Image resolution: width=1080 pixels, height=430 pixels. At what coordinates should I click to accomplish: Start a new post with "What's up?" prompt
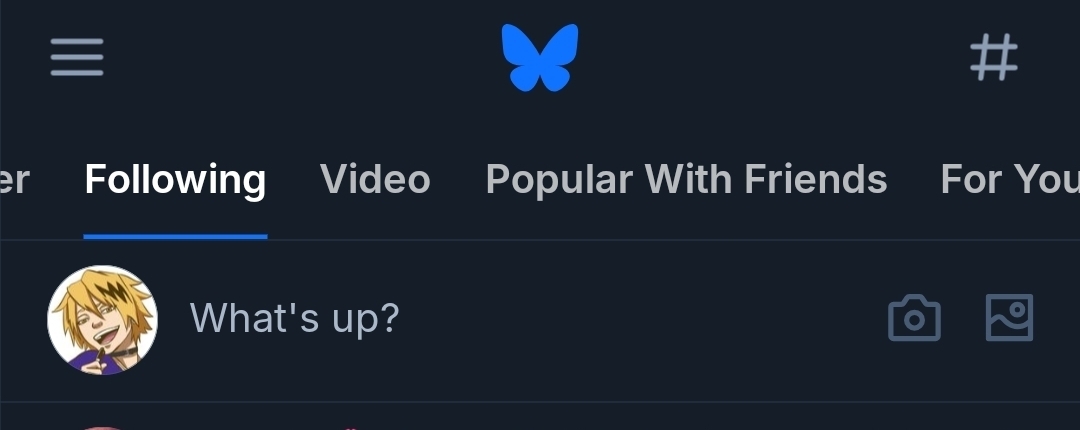(295, 318)
